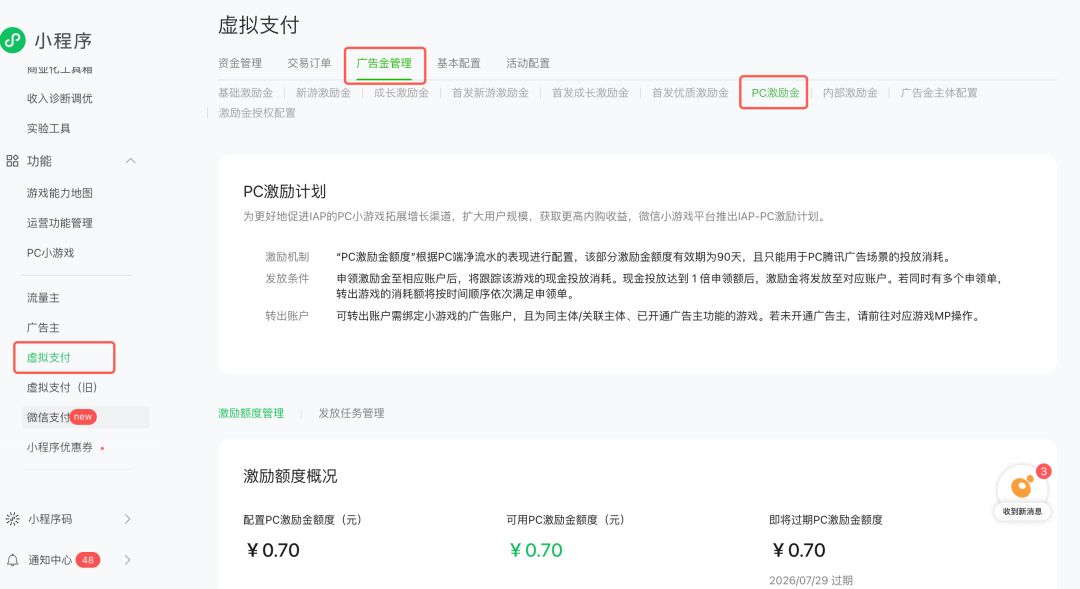Open 广告金主体配置 sub-tab
Image resolution: width=1080 pixels, height=589 pixels.
click(x=939, y=92)
